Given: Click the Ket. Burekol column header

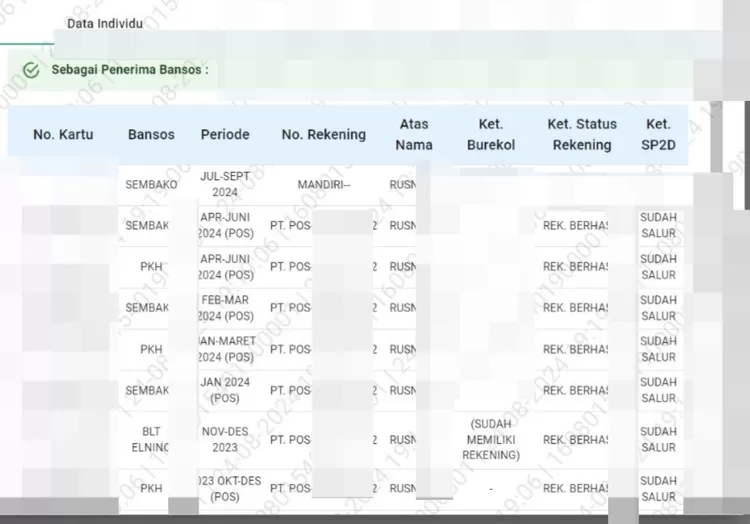Looking at the screenshot, I should click(x=491, y=134).
